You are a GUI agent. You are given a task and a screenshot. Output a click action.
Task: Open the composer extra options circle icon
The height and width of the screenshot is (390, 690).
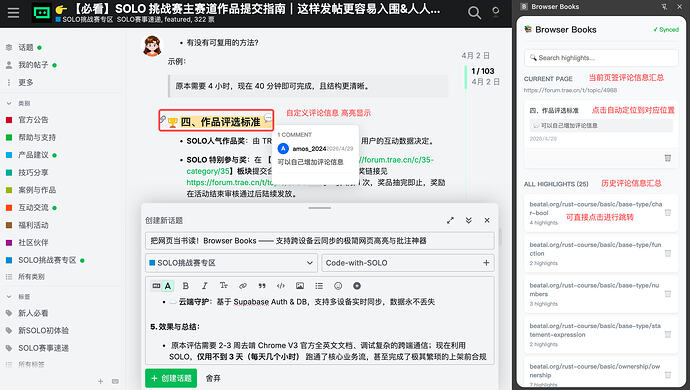357,286
